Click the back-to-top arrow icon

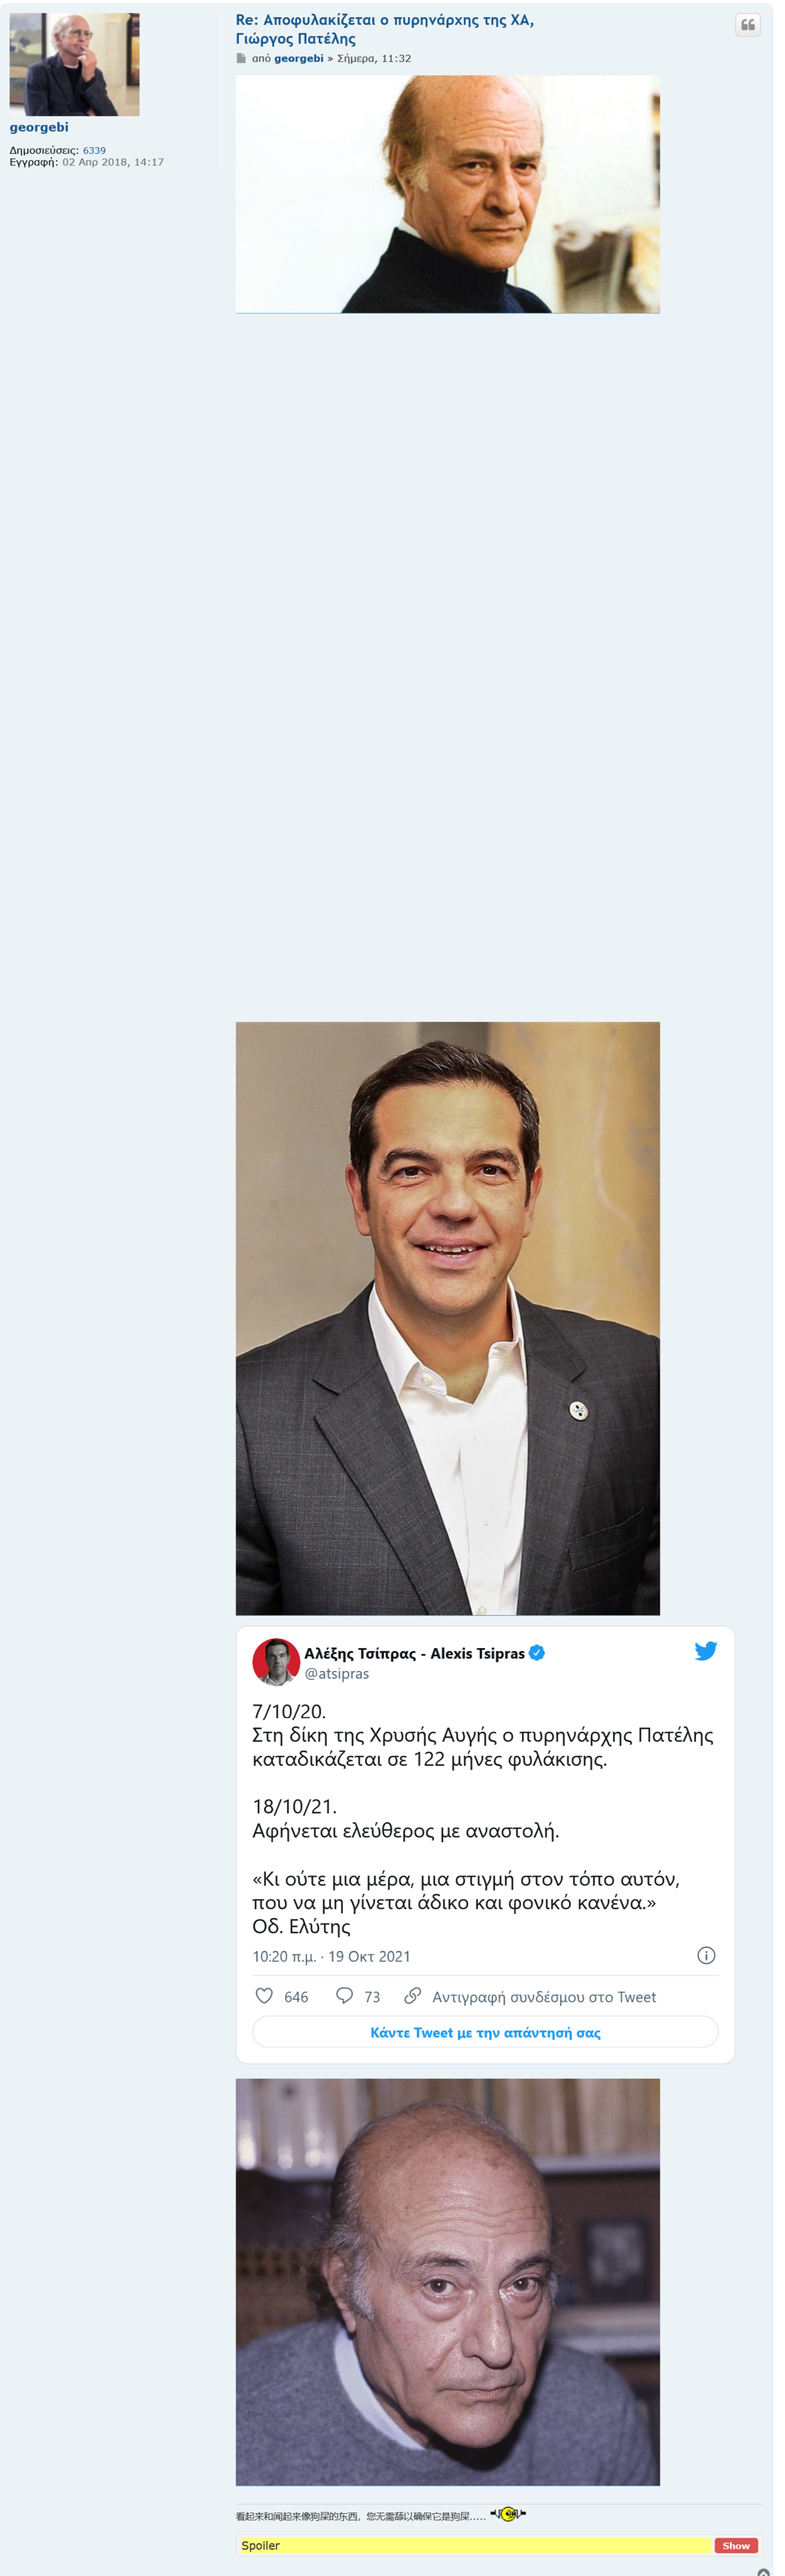tap(763, 2570)
